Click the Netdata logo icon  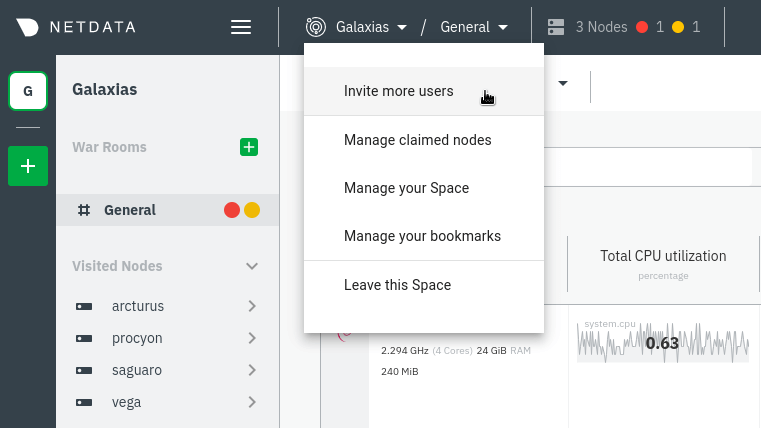coord(28,27)
